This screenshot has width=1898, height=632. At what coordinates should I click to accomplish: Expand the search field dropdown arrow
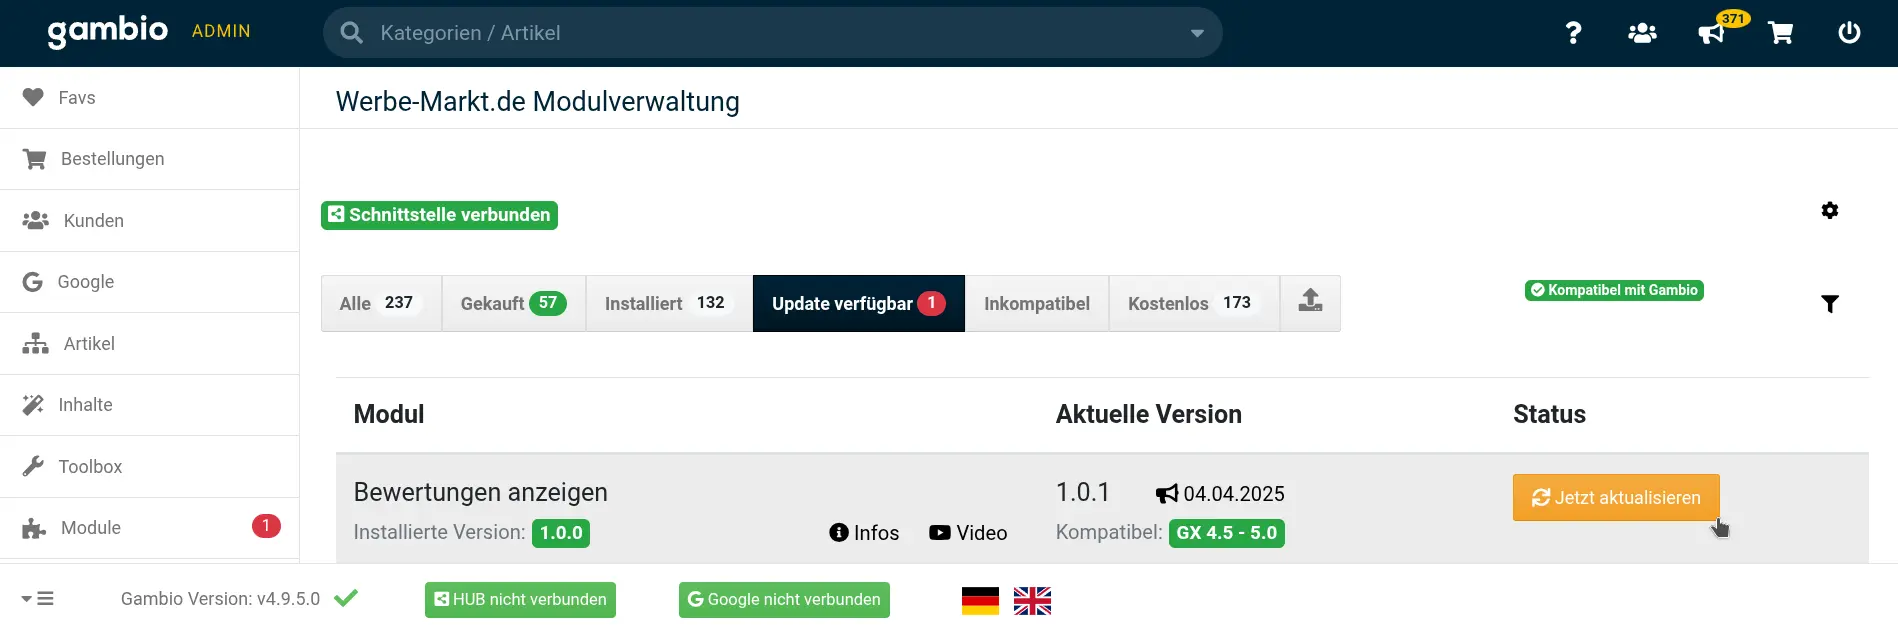point(1197,33)
